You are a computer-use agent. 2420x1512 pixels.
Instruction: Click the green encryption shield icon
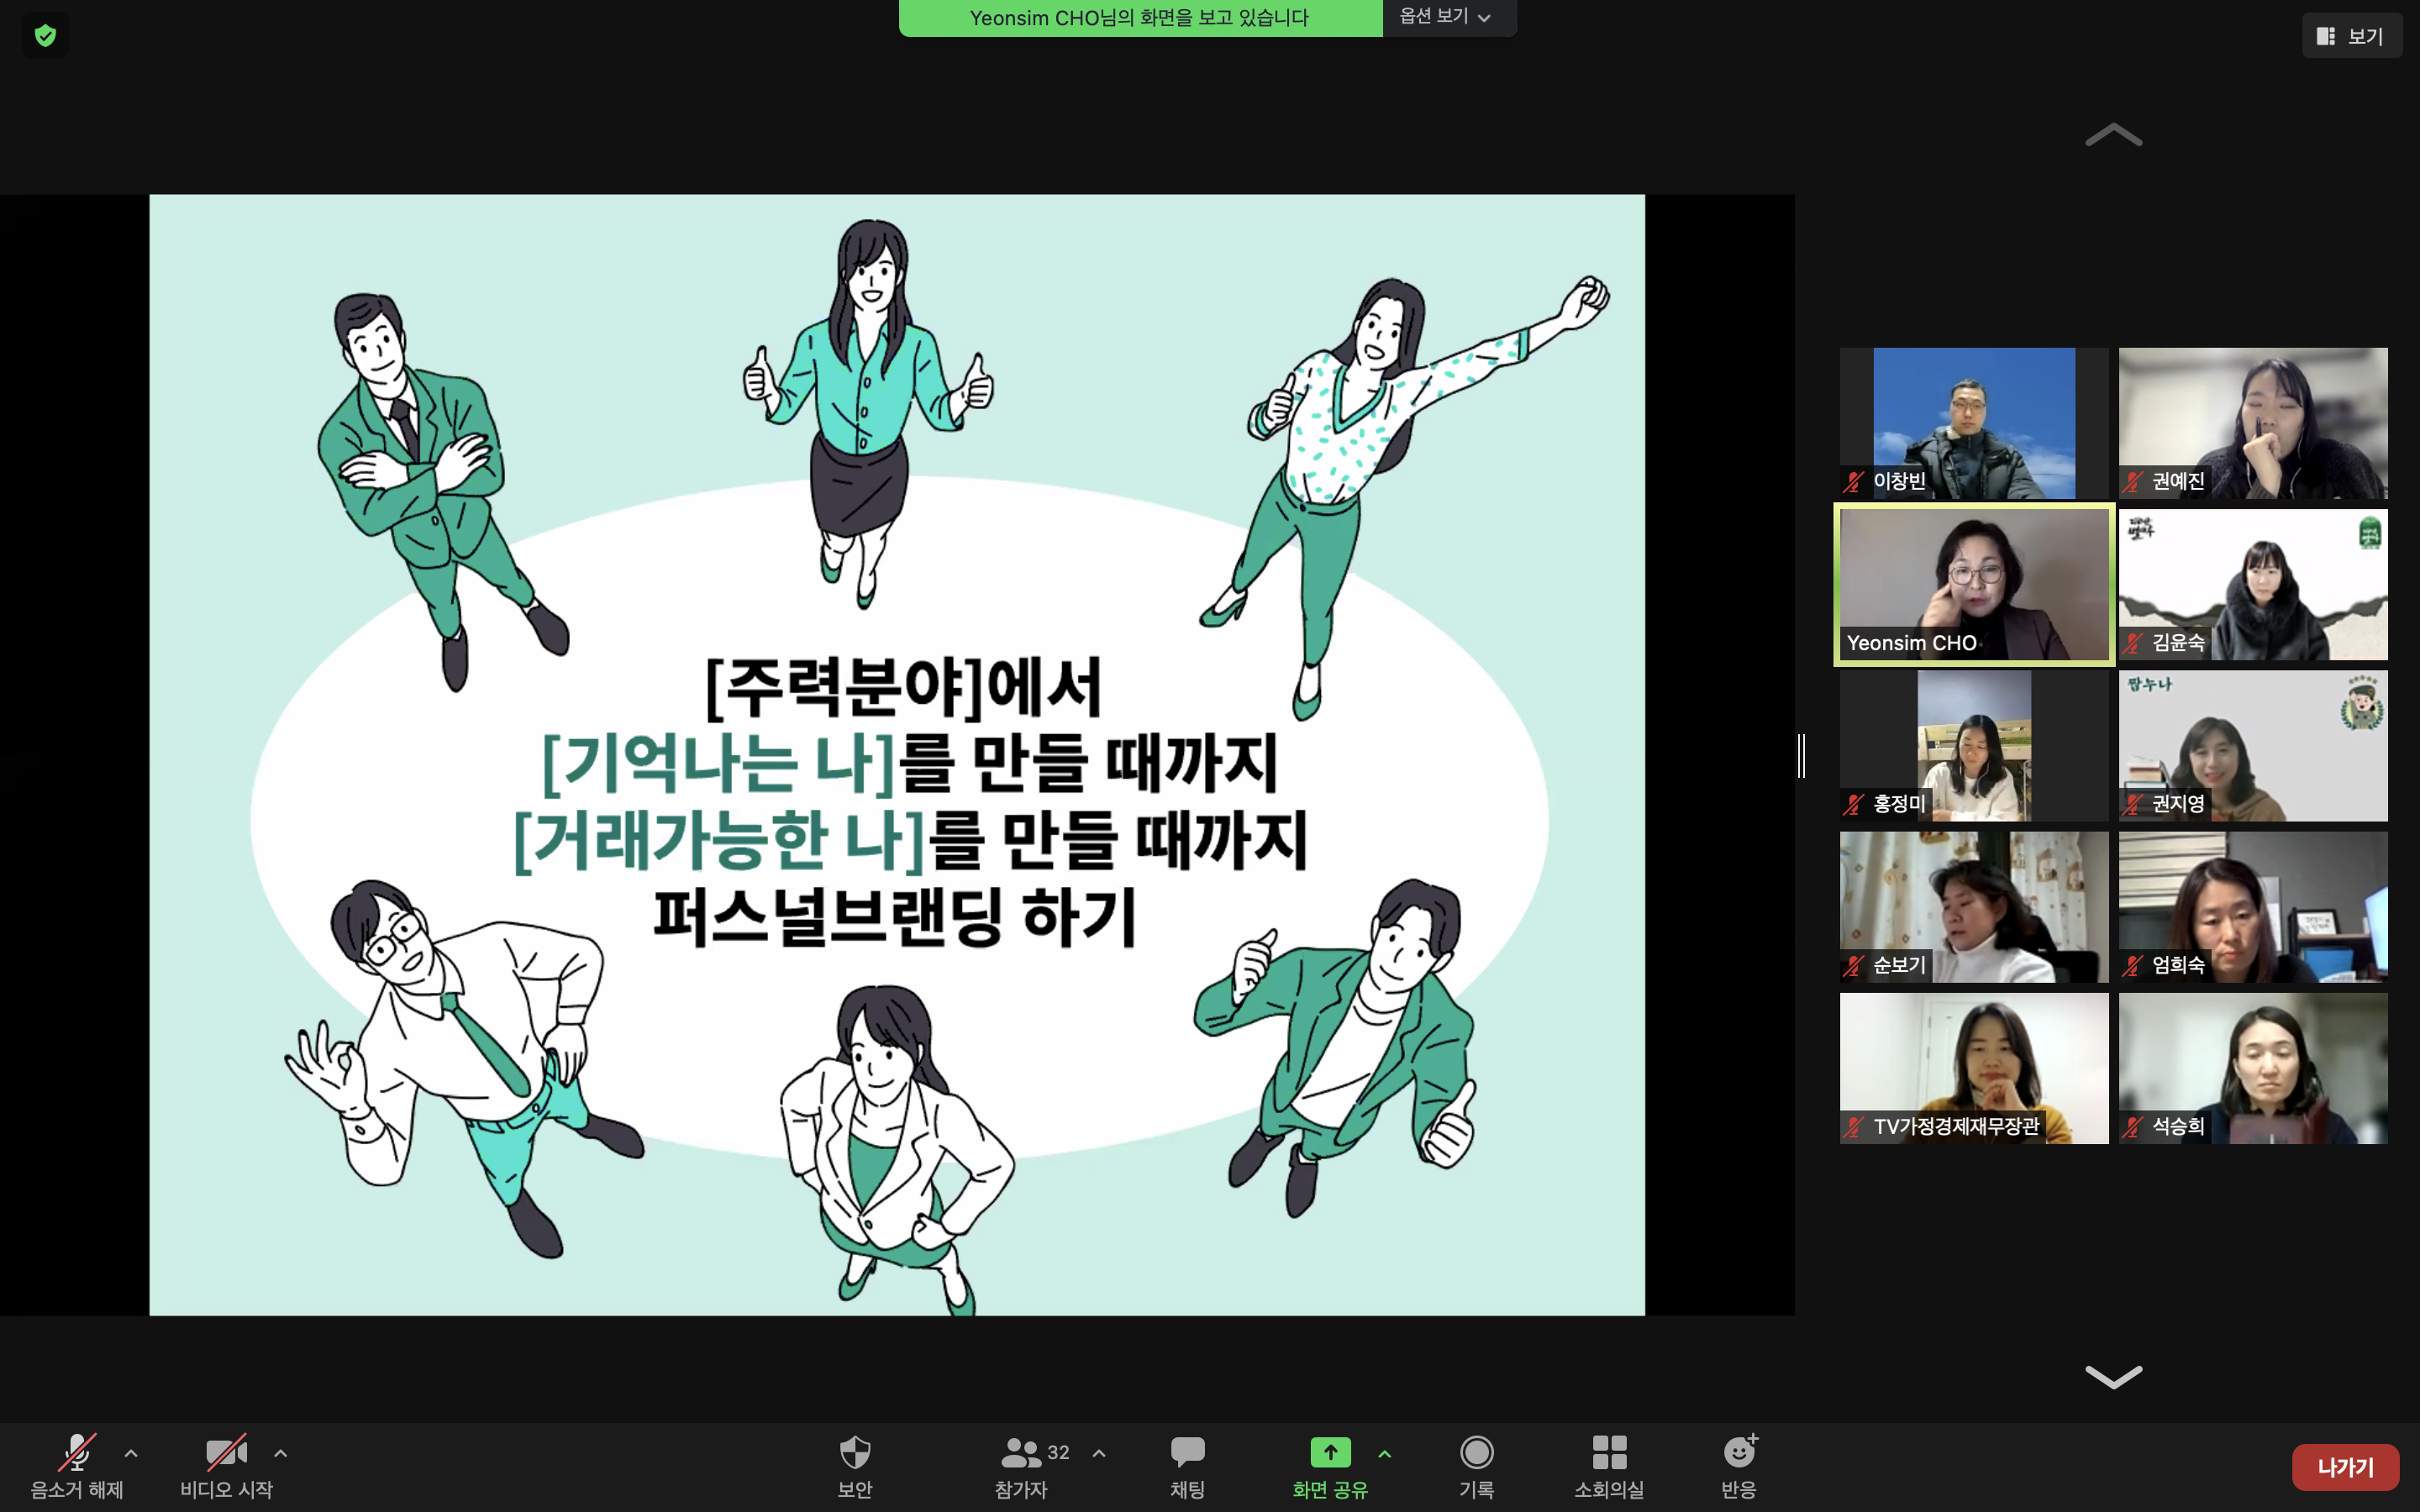(x=45, y=36)
